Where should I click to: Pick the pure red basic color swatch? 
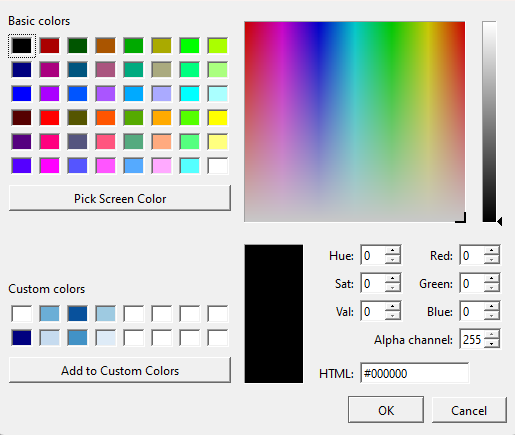tap(50, 118)
